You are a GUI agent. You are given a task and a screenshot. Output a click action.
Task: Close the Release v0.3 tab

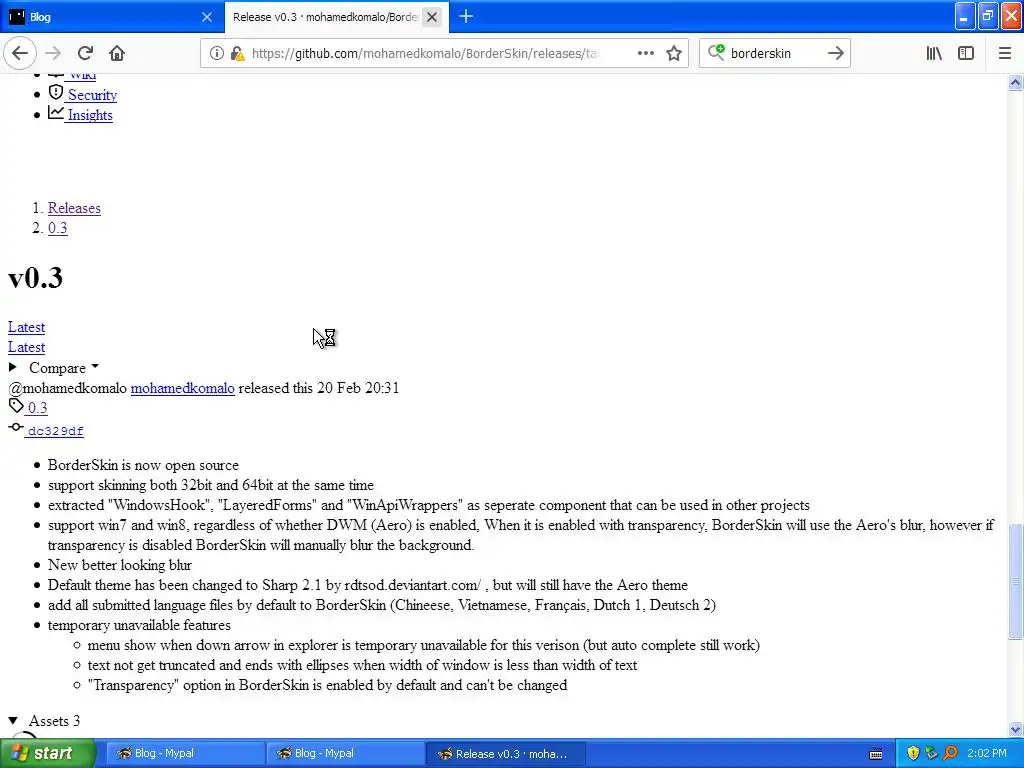[x=432, y=17]
